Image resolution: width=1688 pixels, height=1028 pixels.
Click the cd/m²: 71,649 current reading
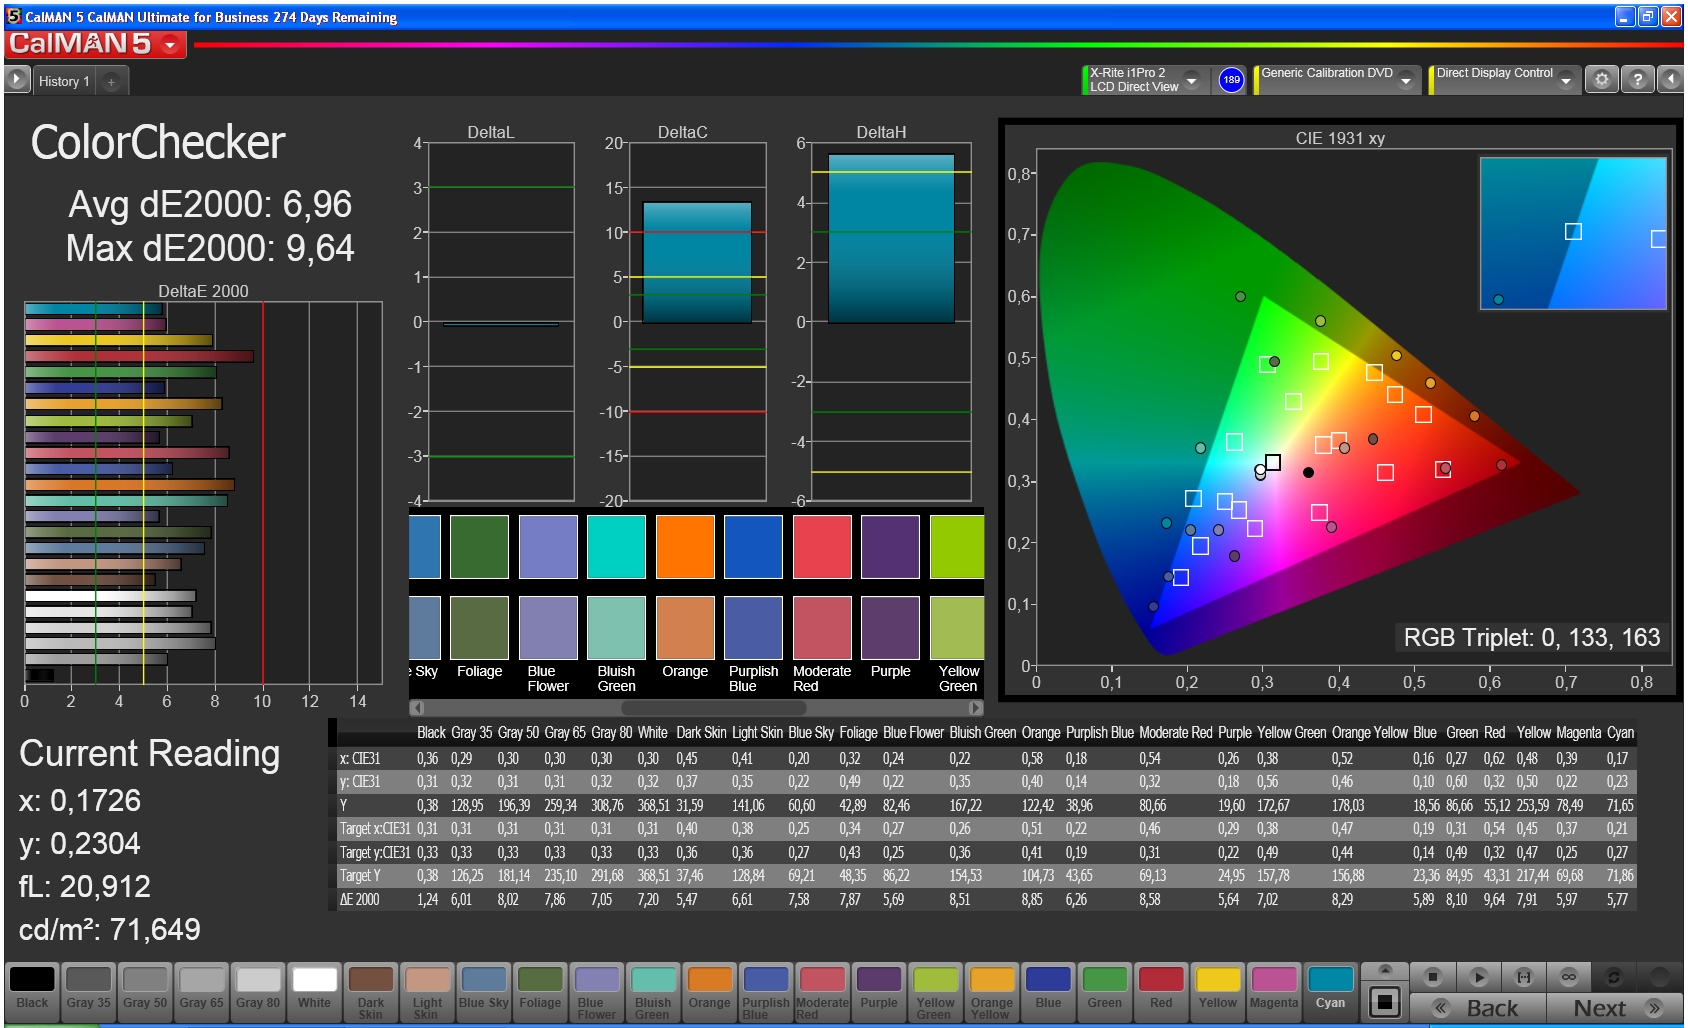click(110, 930)
